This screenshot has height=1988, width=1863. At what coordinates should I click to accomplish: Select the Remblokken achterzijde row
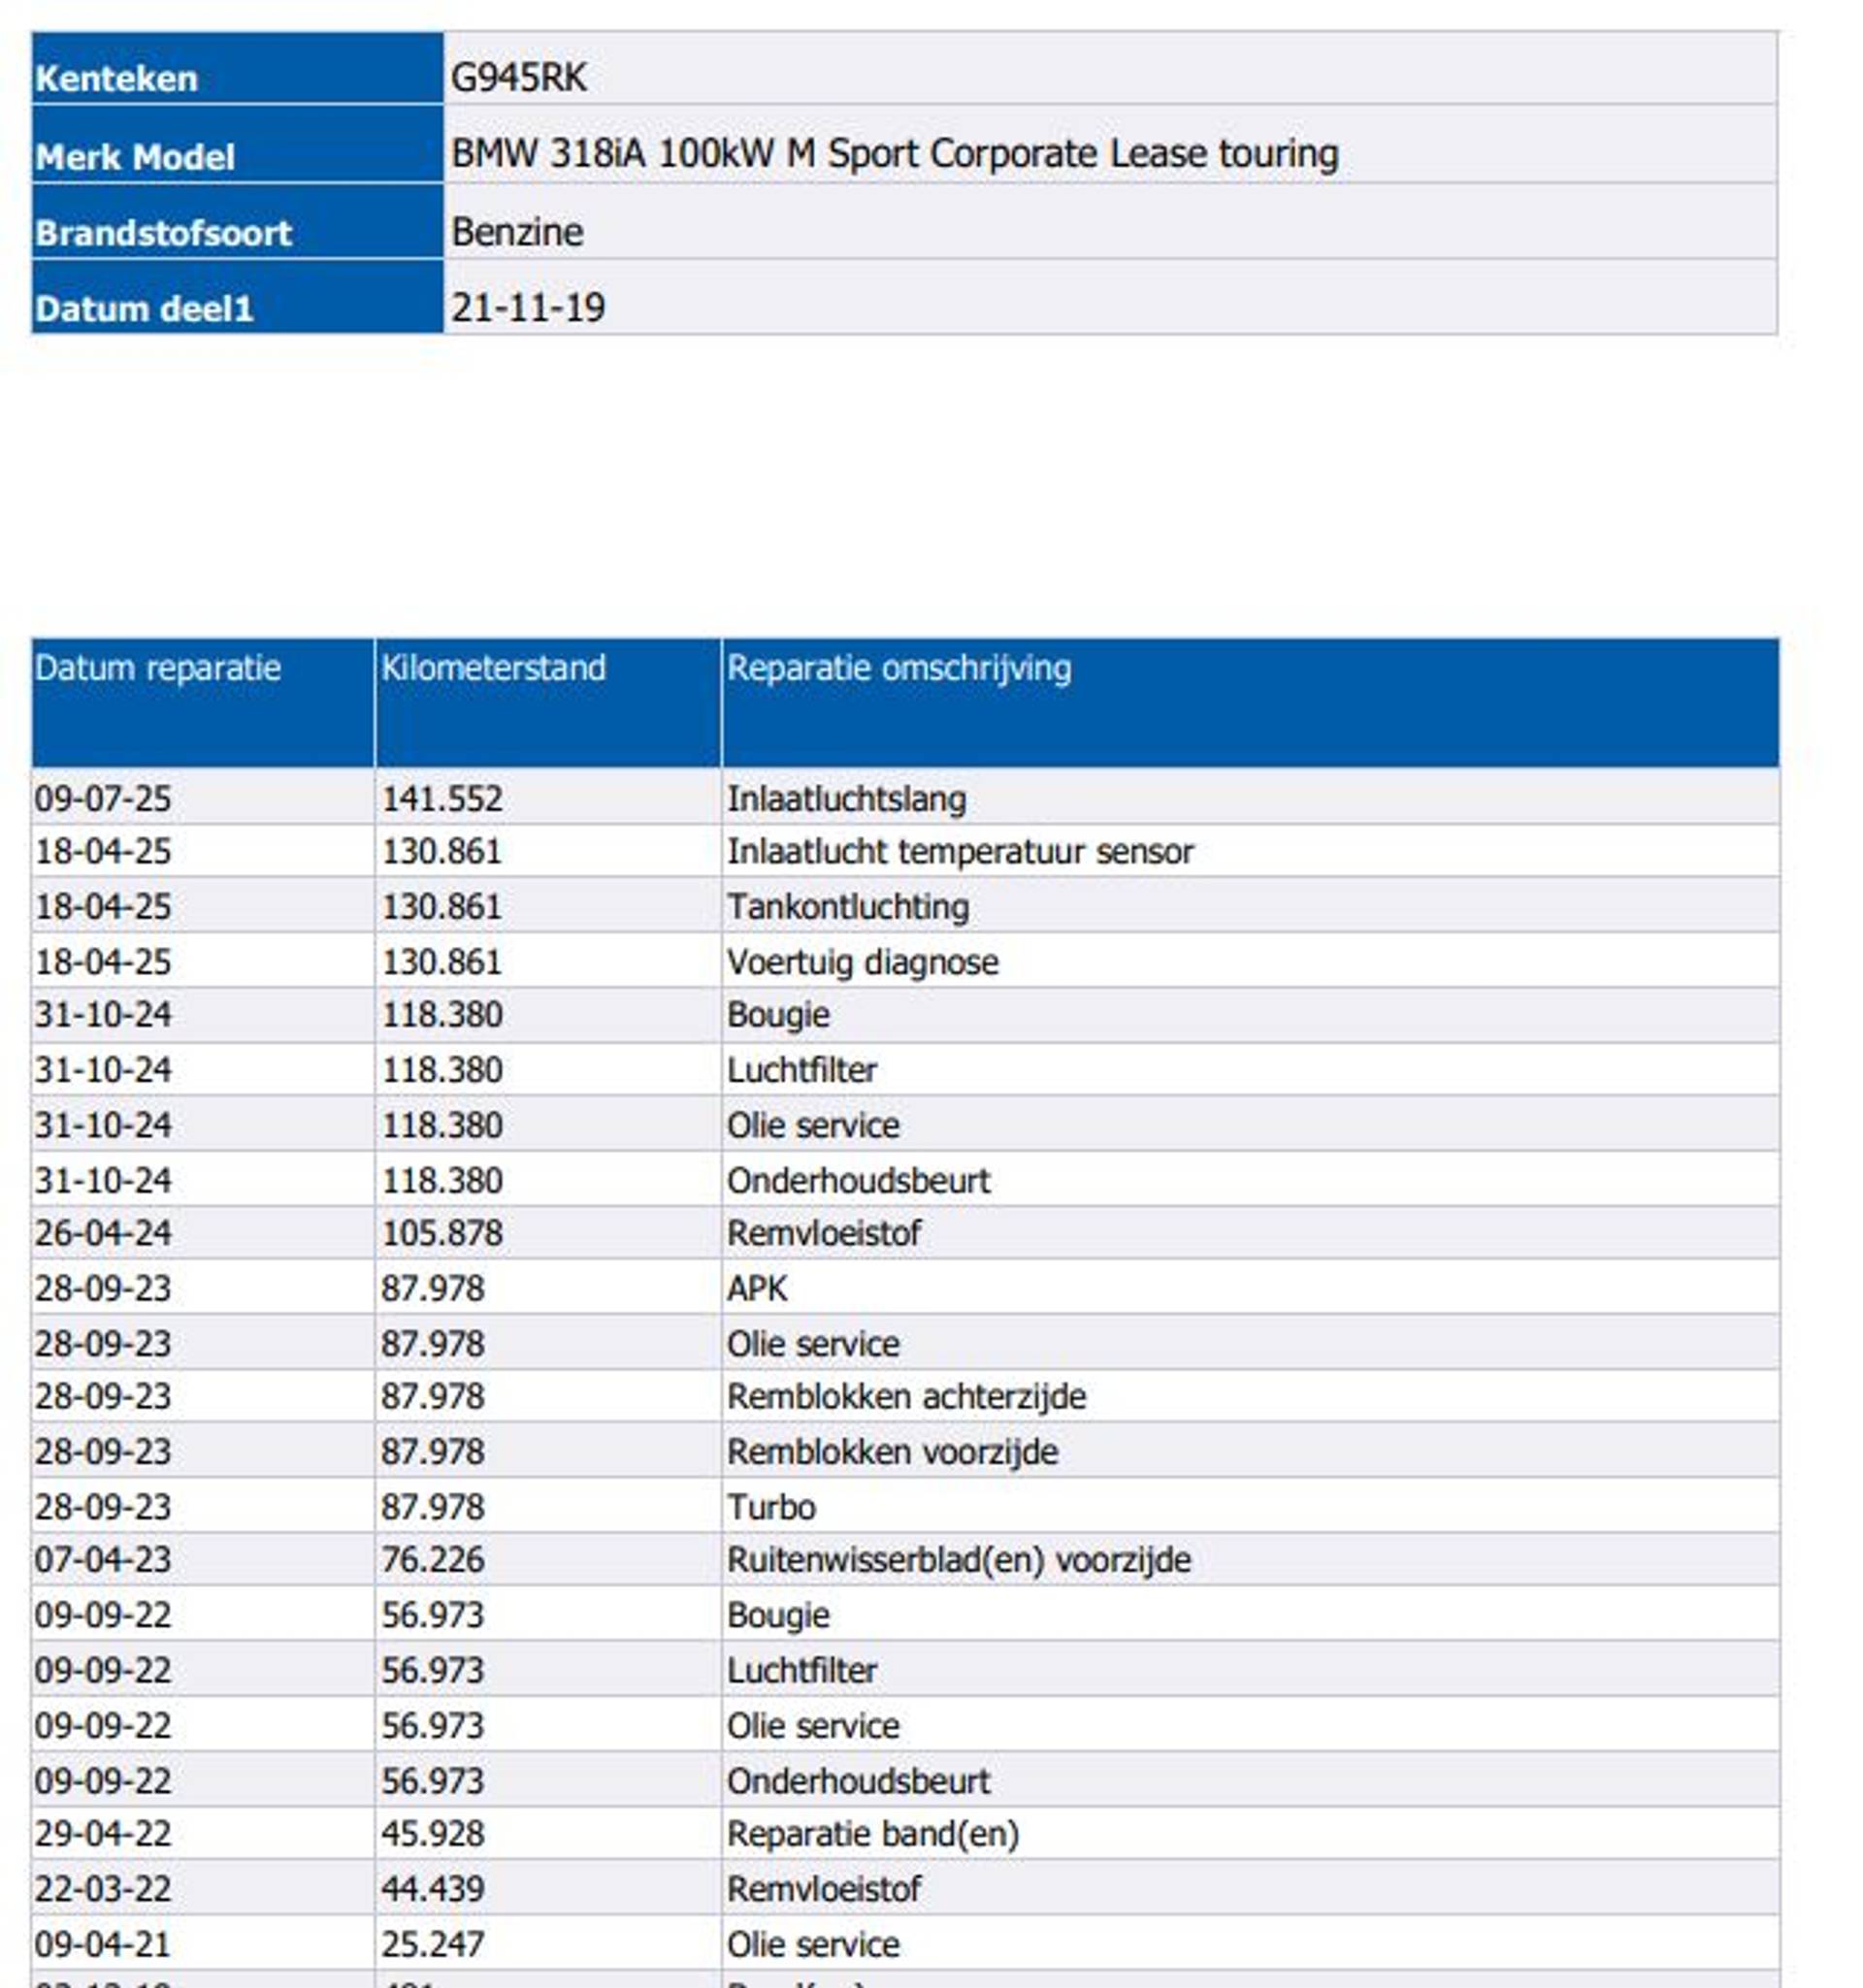[906, 1395]
